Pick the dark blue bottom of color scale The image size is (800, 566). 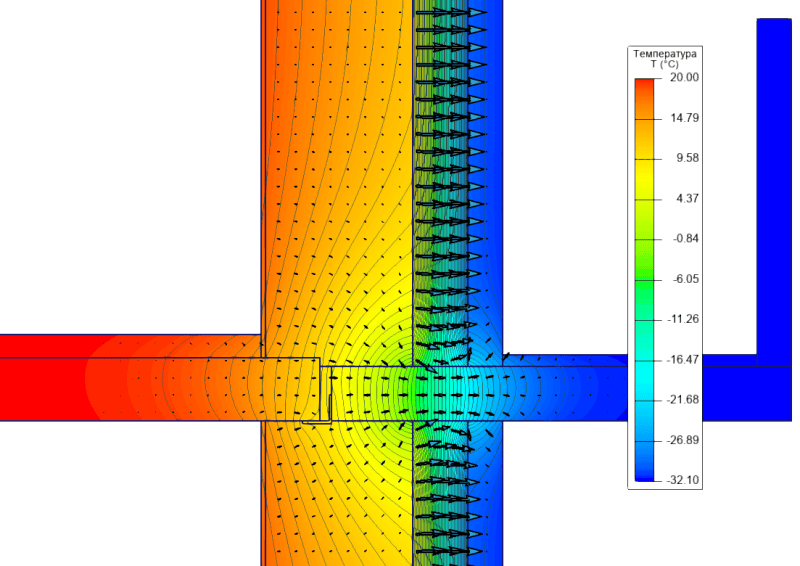(643, 470)
